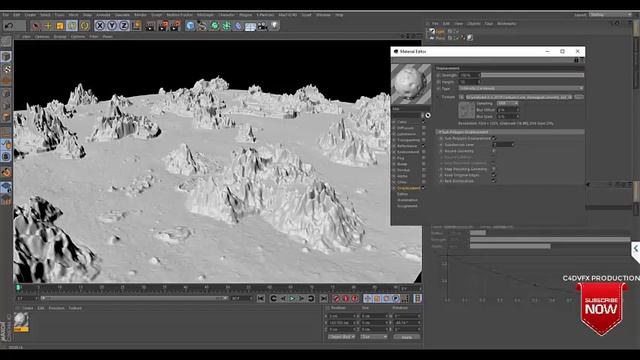Open the displacement Type dropdown
The width and height of the screenshot is (640, 360).
click(x=521, y=88)
